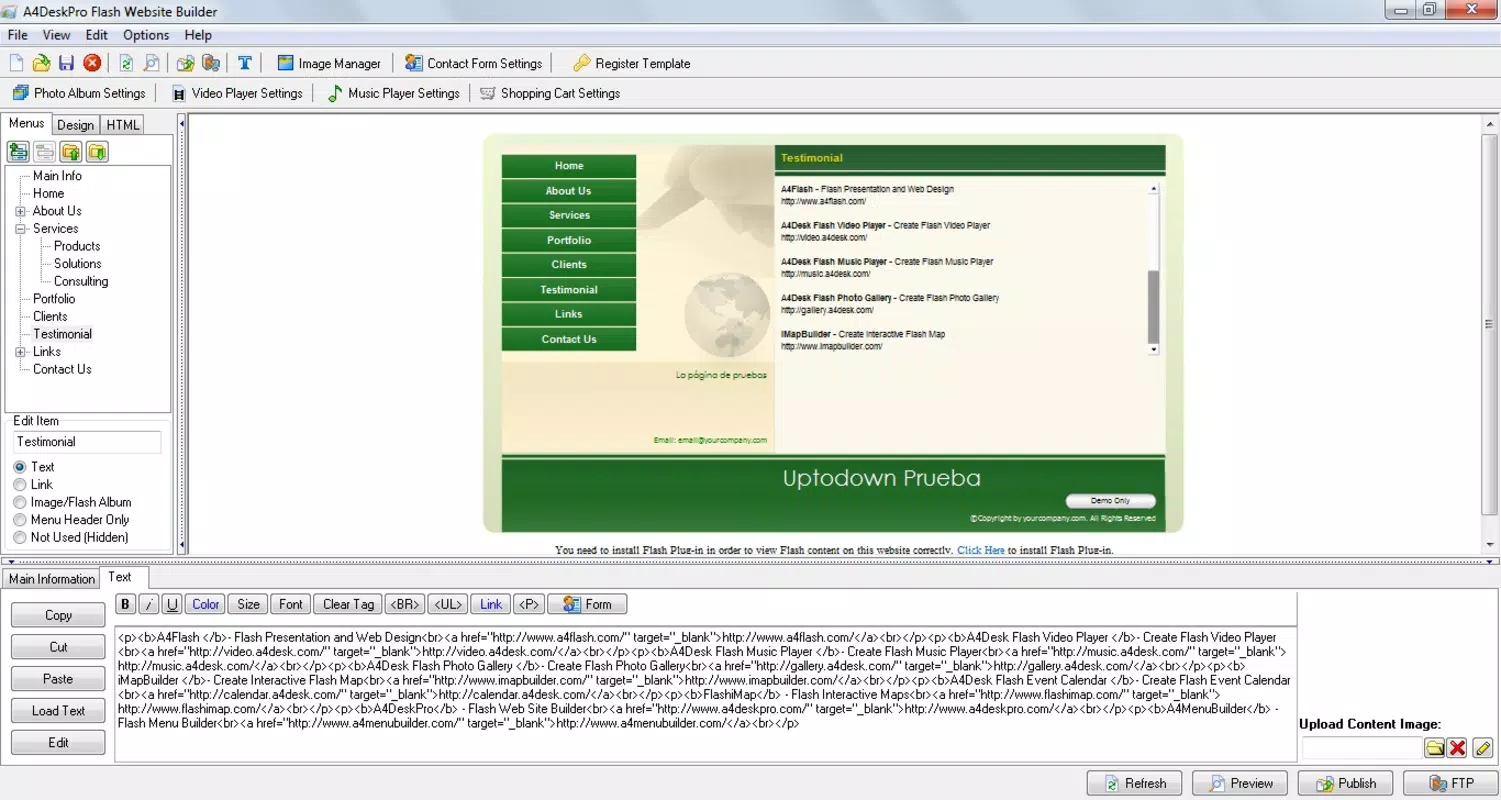
Task: Open Music Player Settings
Action: pos(394,93)
